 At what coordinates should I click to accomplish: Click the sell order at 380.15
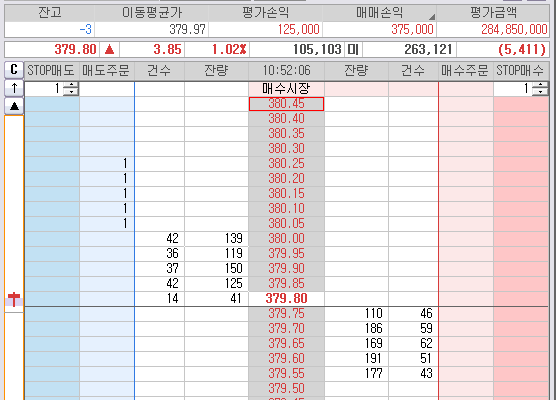pos(107,194)
